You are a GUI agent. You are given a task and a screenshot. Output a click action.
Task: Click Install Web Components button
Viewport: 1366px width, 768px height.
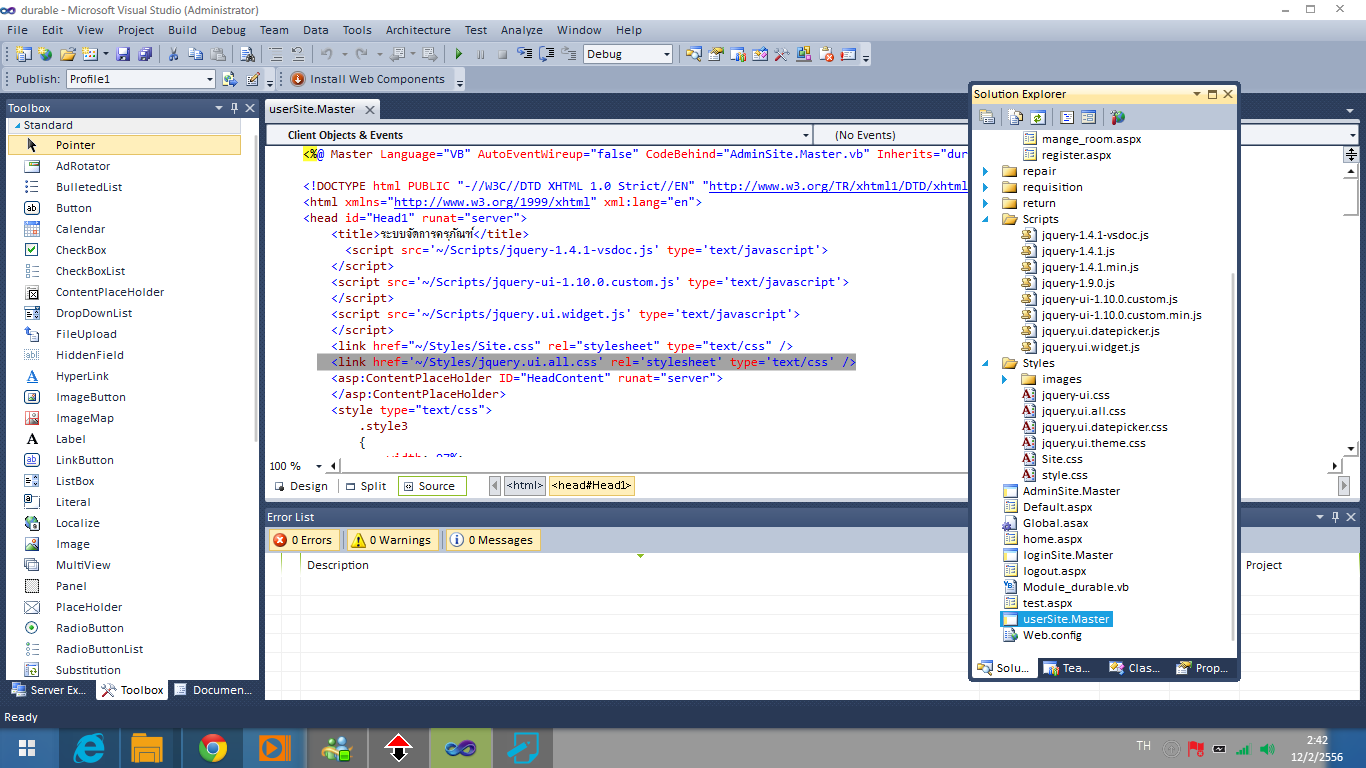click(368, 79)
